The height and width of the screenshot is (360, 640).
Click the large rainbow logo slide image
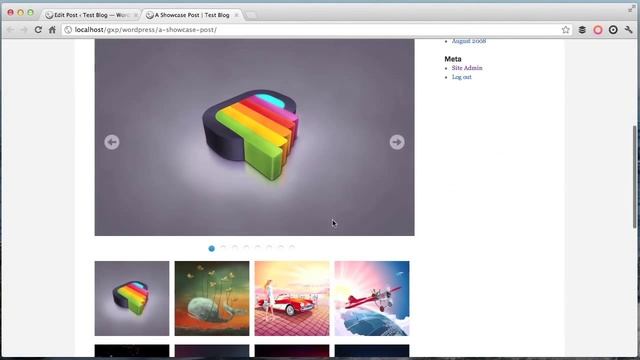[x=254, y=137]
